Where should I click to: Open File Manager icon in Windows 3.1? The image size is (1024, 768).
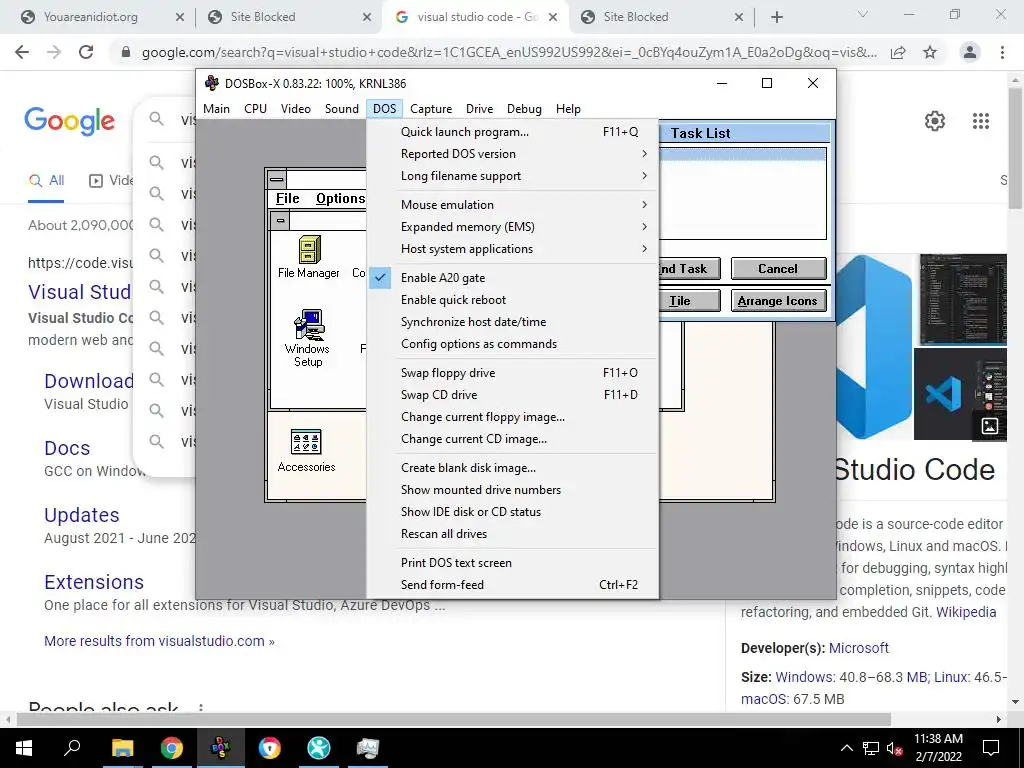point(309,257)
